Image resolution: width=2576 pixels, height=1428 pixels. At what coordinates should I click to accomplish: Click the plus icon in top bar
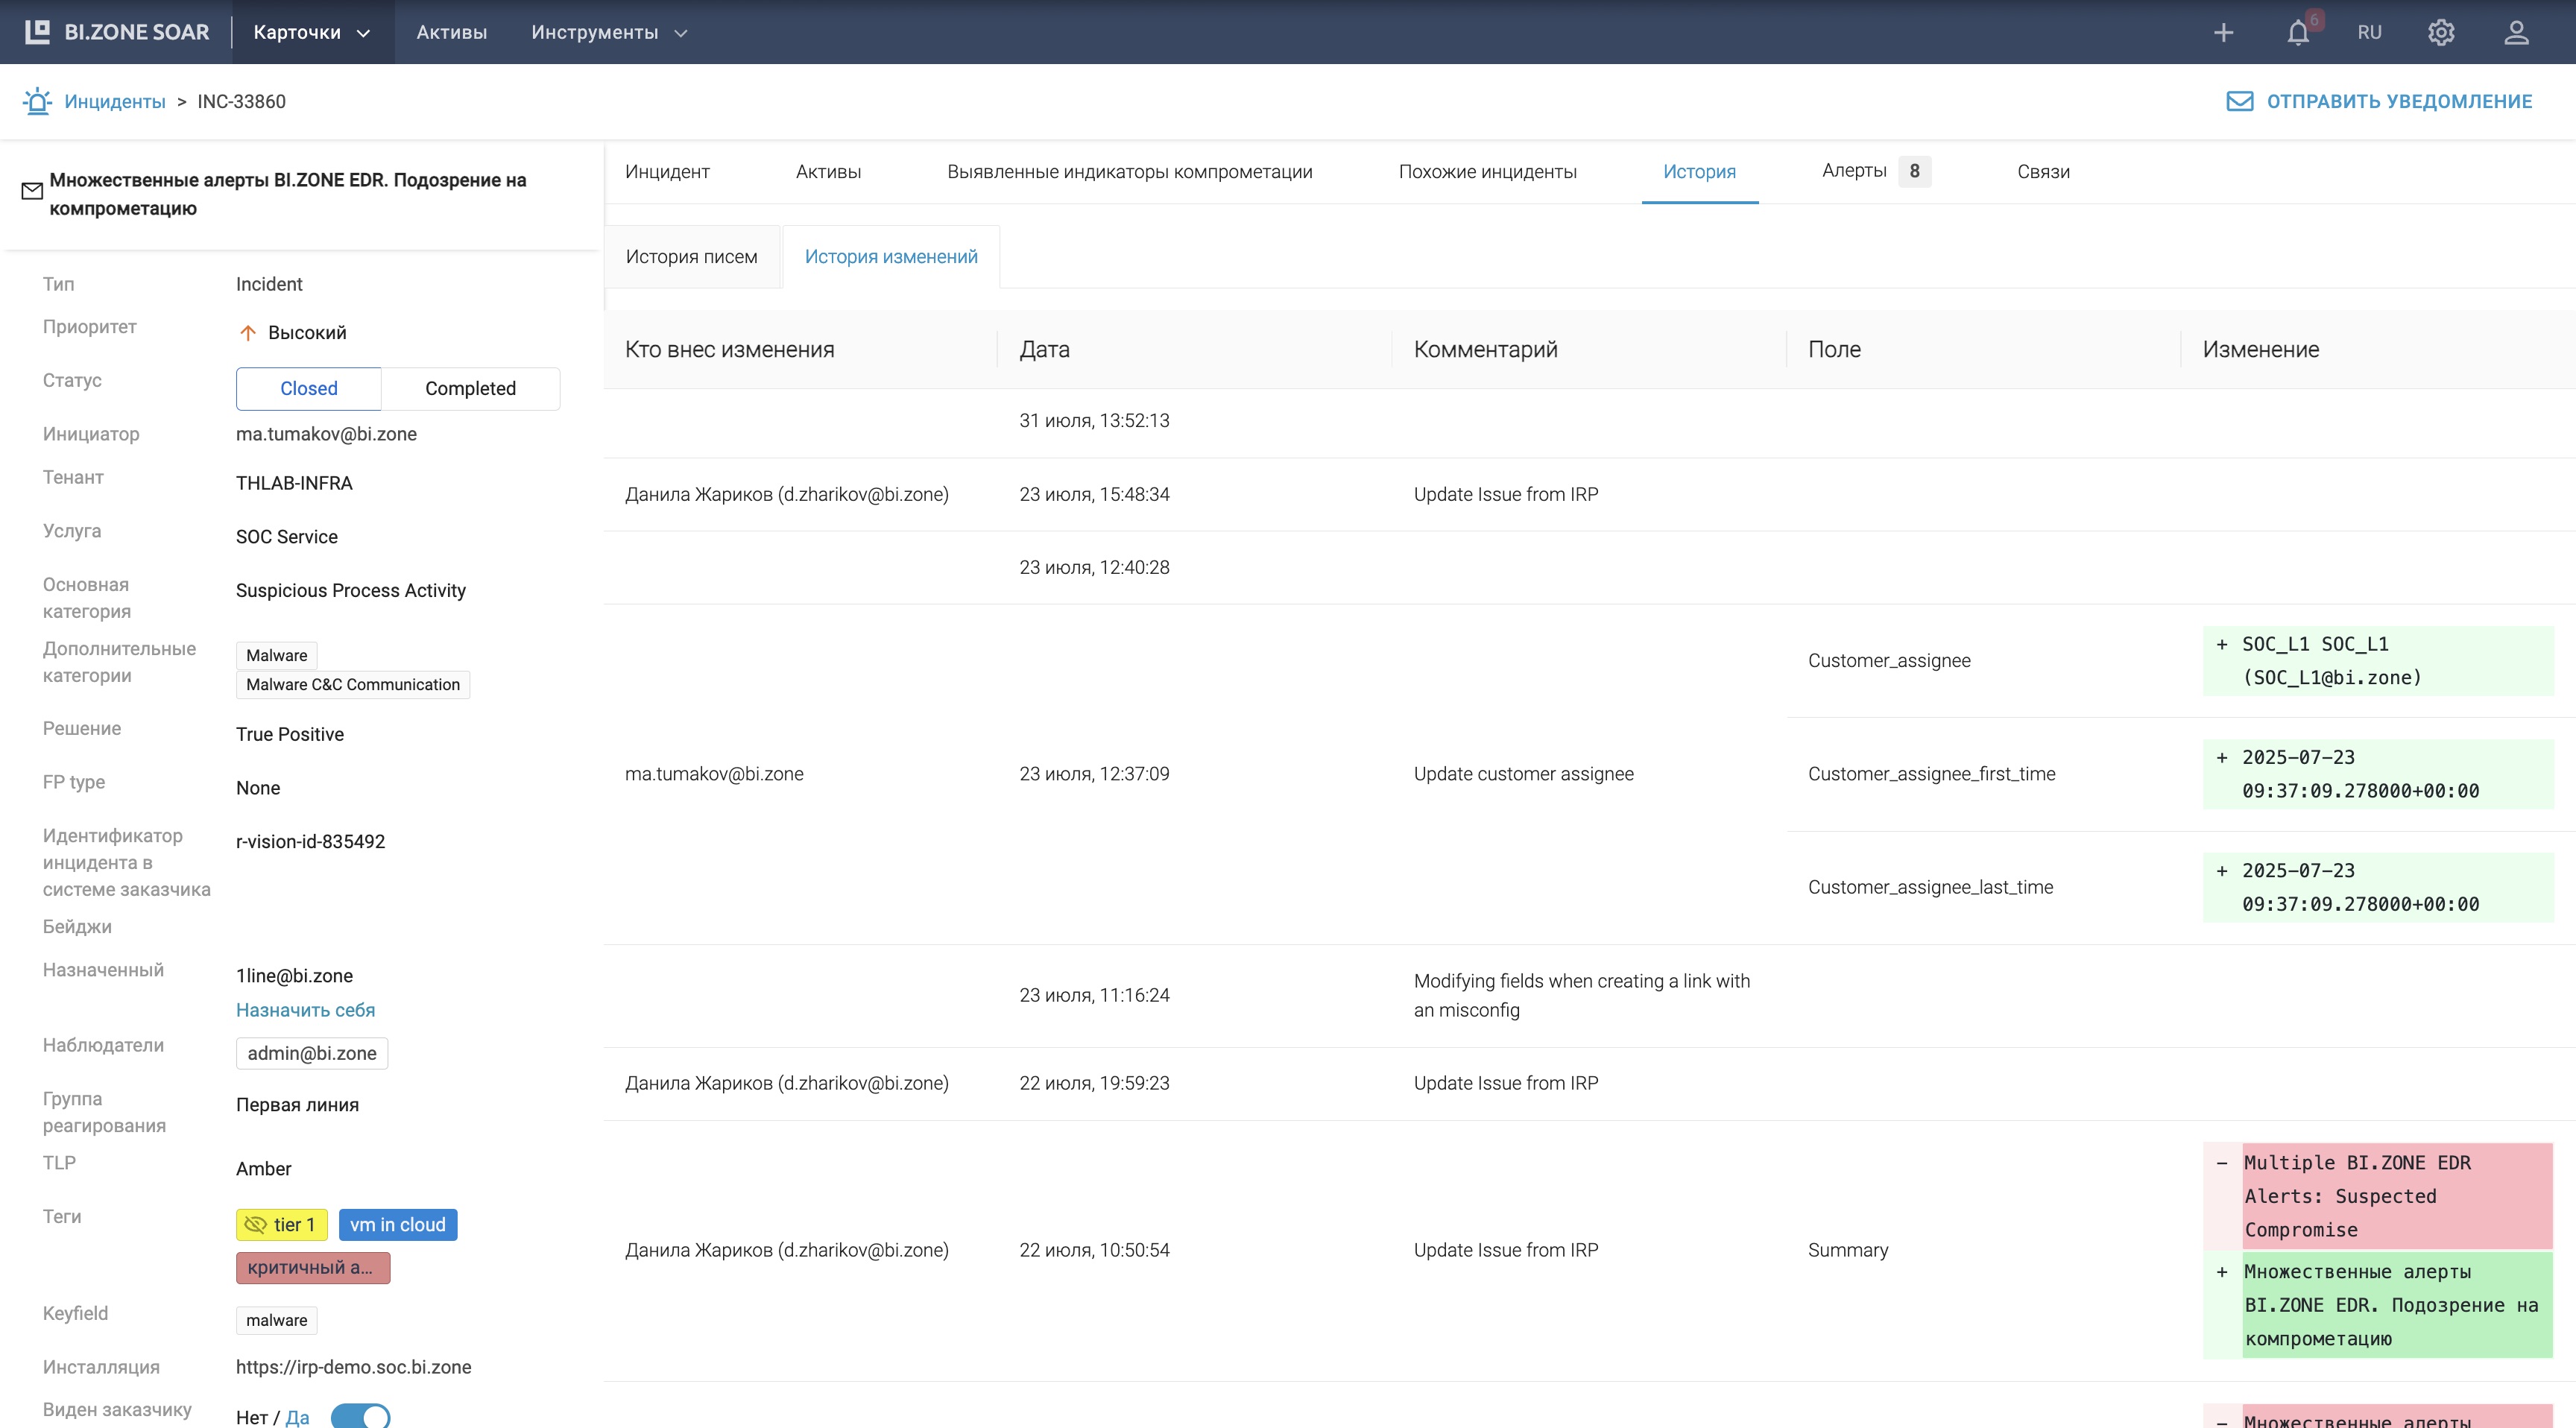pyautogui.click(x=2223, y=33)
